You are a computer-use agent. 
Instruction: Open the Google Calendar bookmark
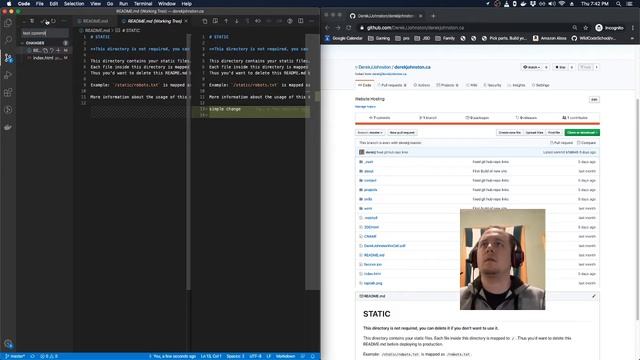(x=344, y=38)
